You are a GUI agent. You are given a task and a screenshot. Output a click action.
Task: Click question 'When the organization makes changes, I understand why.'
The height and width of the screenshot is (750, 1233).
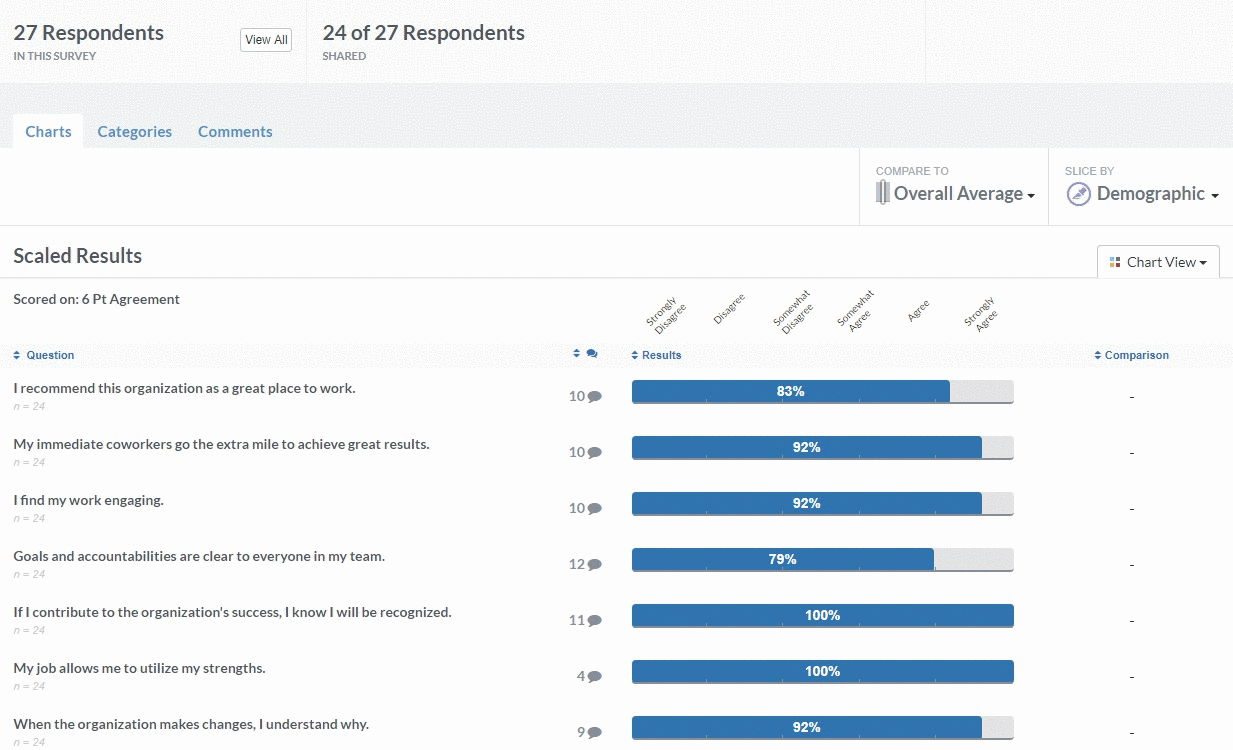tap(191, 724)
